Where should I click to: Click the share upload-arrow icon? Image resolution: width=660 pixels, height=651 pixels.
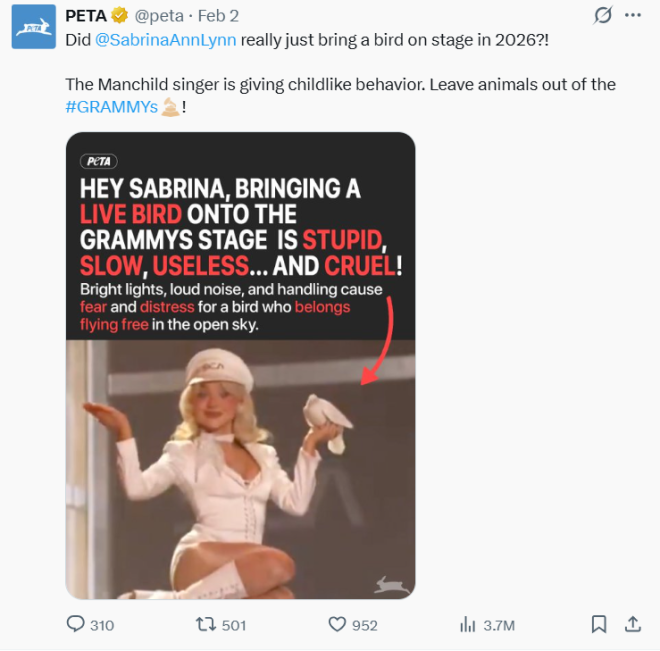click(x=632, y=624)
